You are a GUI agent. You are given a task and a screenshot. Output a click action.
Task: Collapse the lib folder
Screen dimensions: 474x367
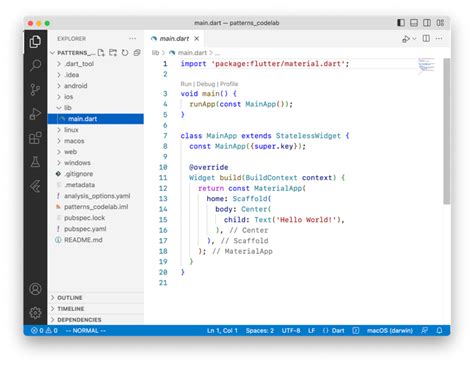[96, 108]
